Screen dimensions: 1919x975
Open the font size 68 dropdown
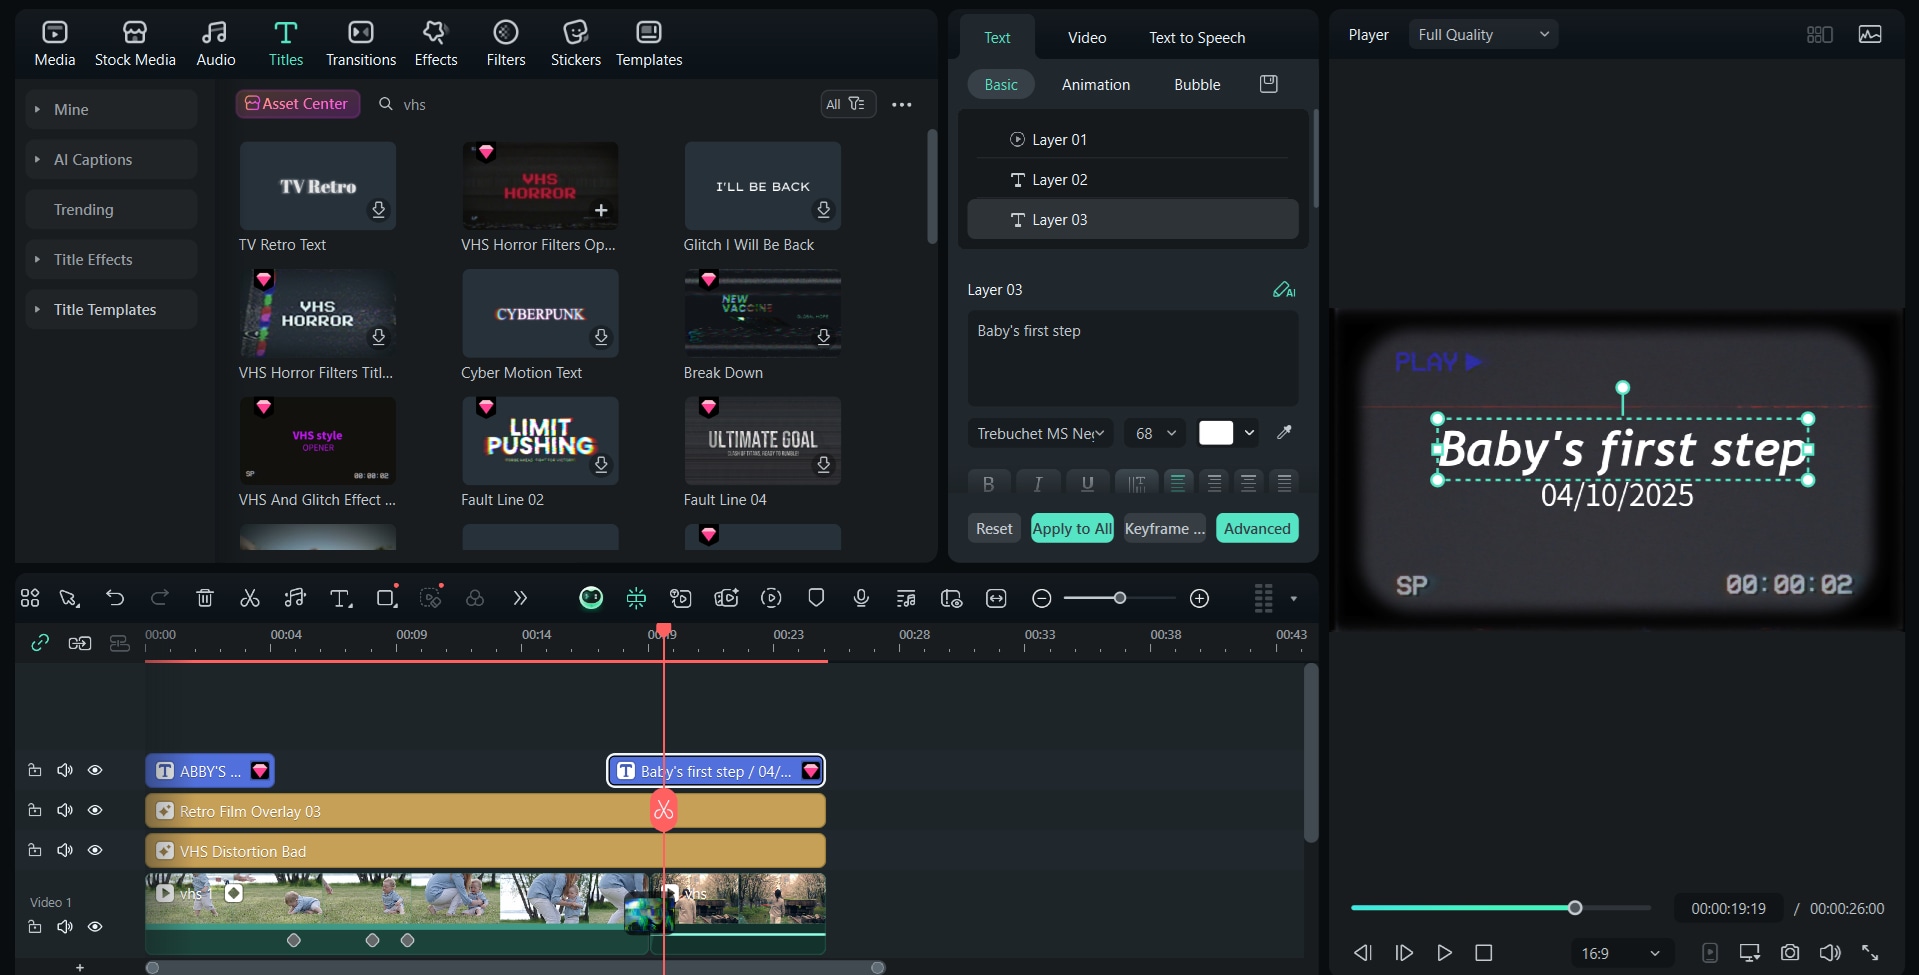(x=1155, y=433)
